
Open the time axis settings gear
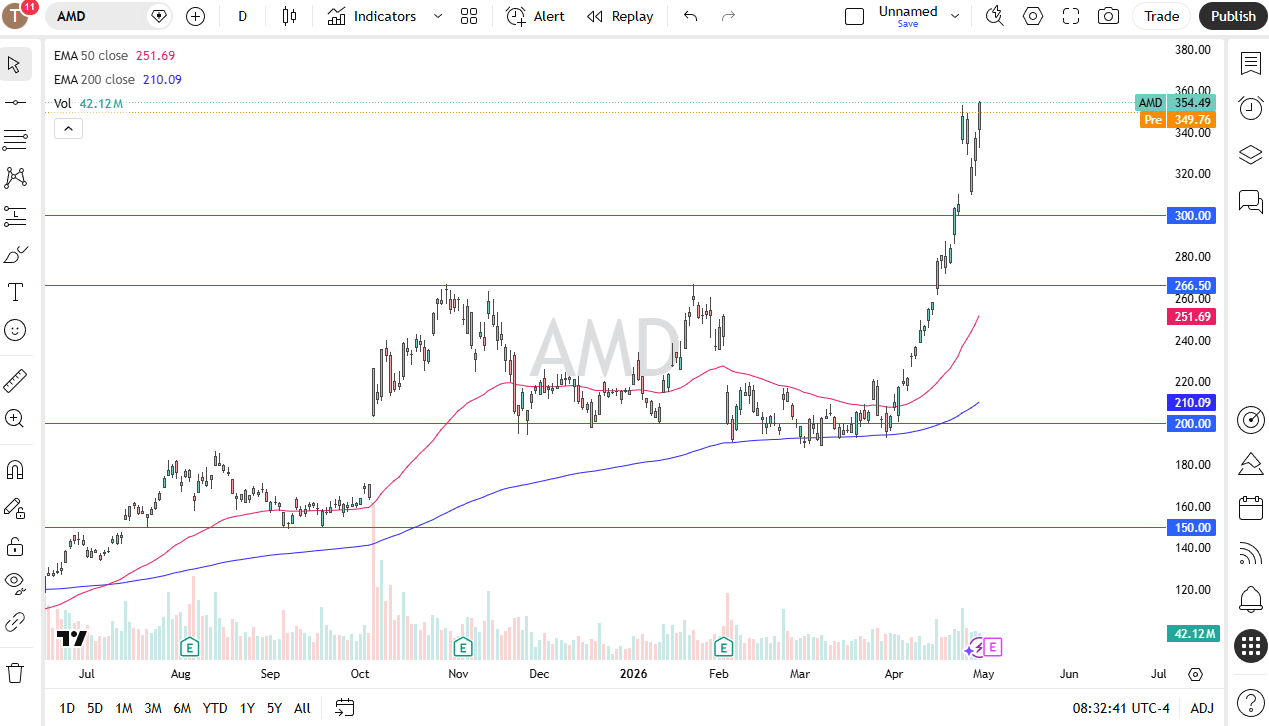pos(1195,674)
